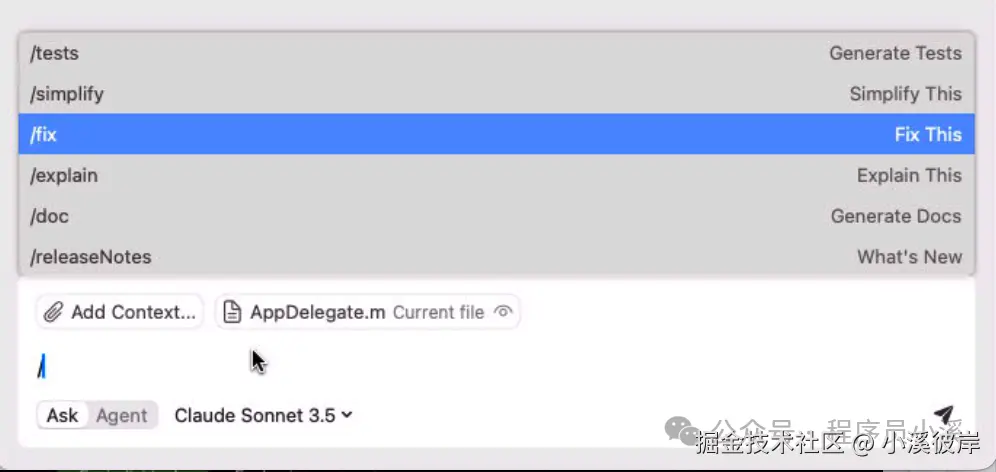The width and height of the screenshot is (996, 472).
Task: Select the /tests command
Action: (x=496, y=53)
